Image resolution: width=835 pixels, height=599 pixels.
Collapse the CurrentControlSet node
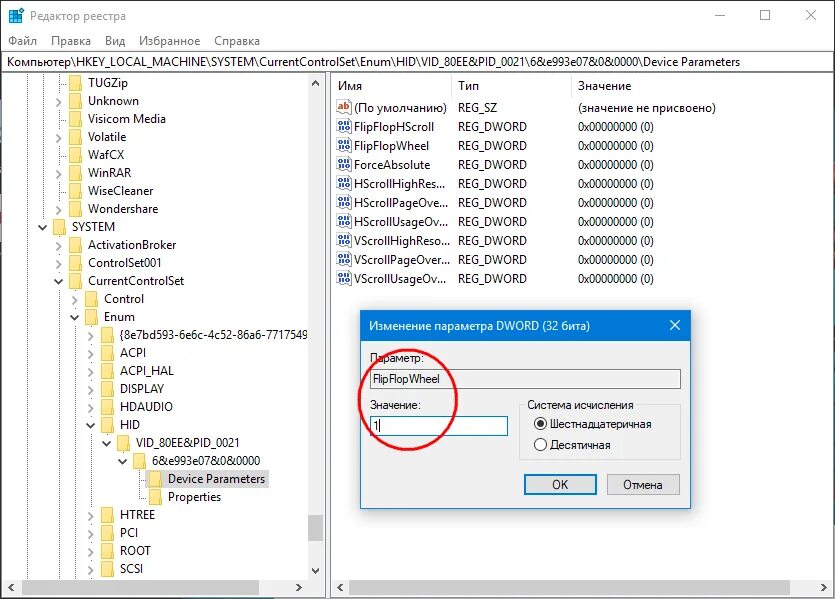point(59,281)
